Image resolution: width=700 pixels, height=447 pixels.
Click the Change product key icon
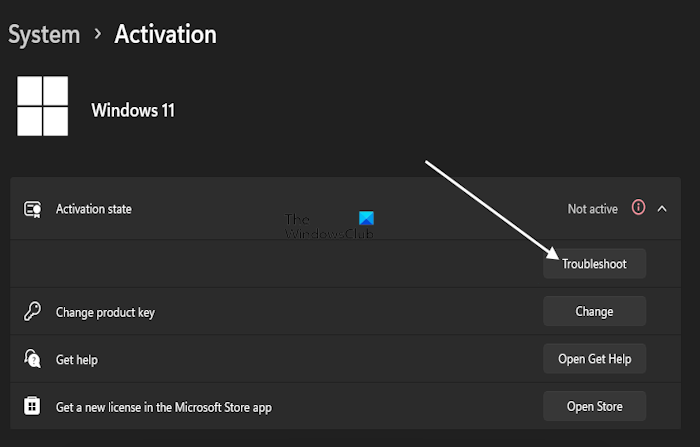coord(32,312)
